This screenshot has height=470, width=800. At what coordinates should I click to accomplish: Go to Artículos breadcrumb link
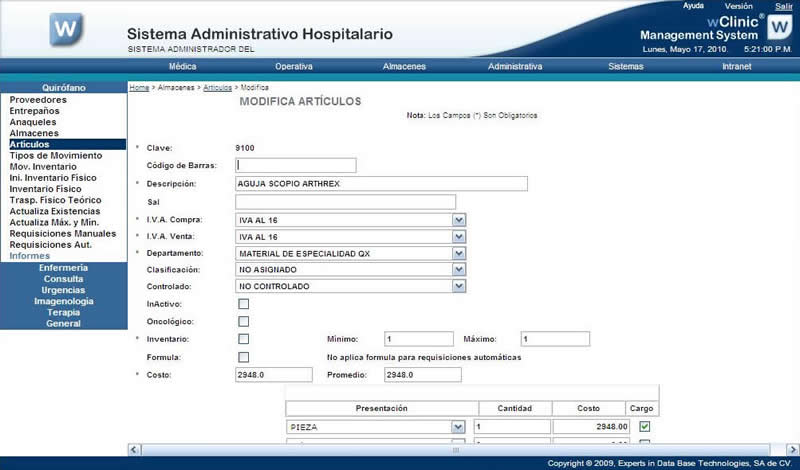point(217,88)
